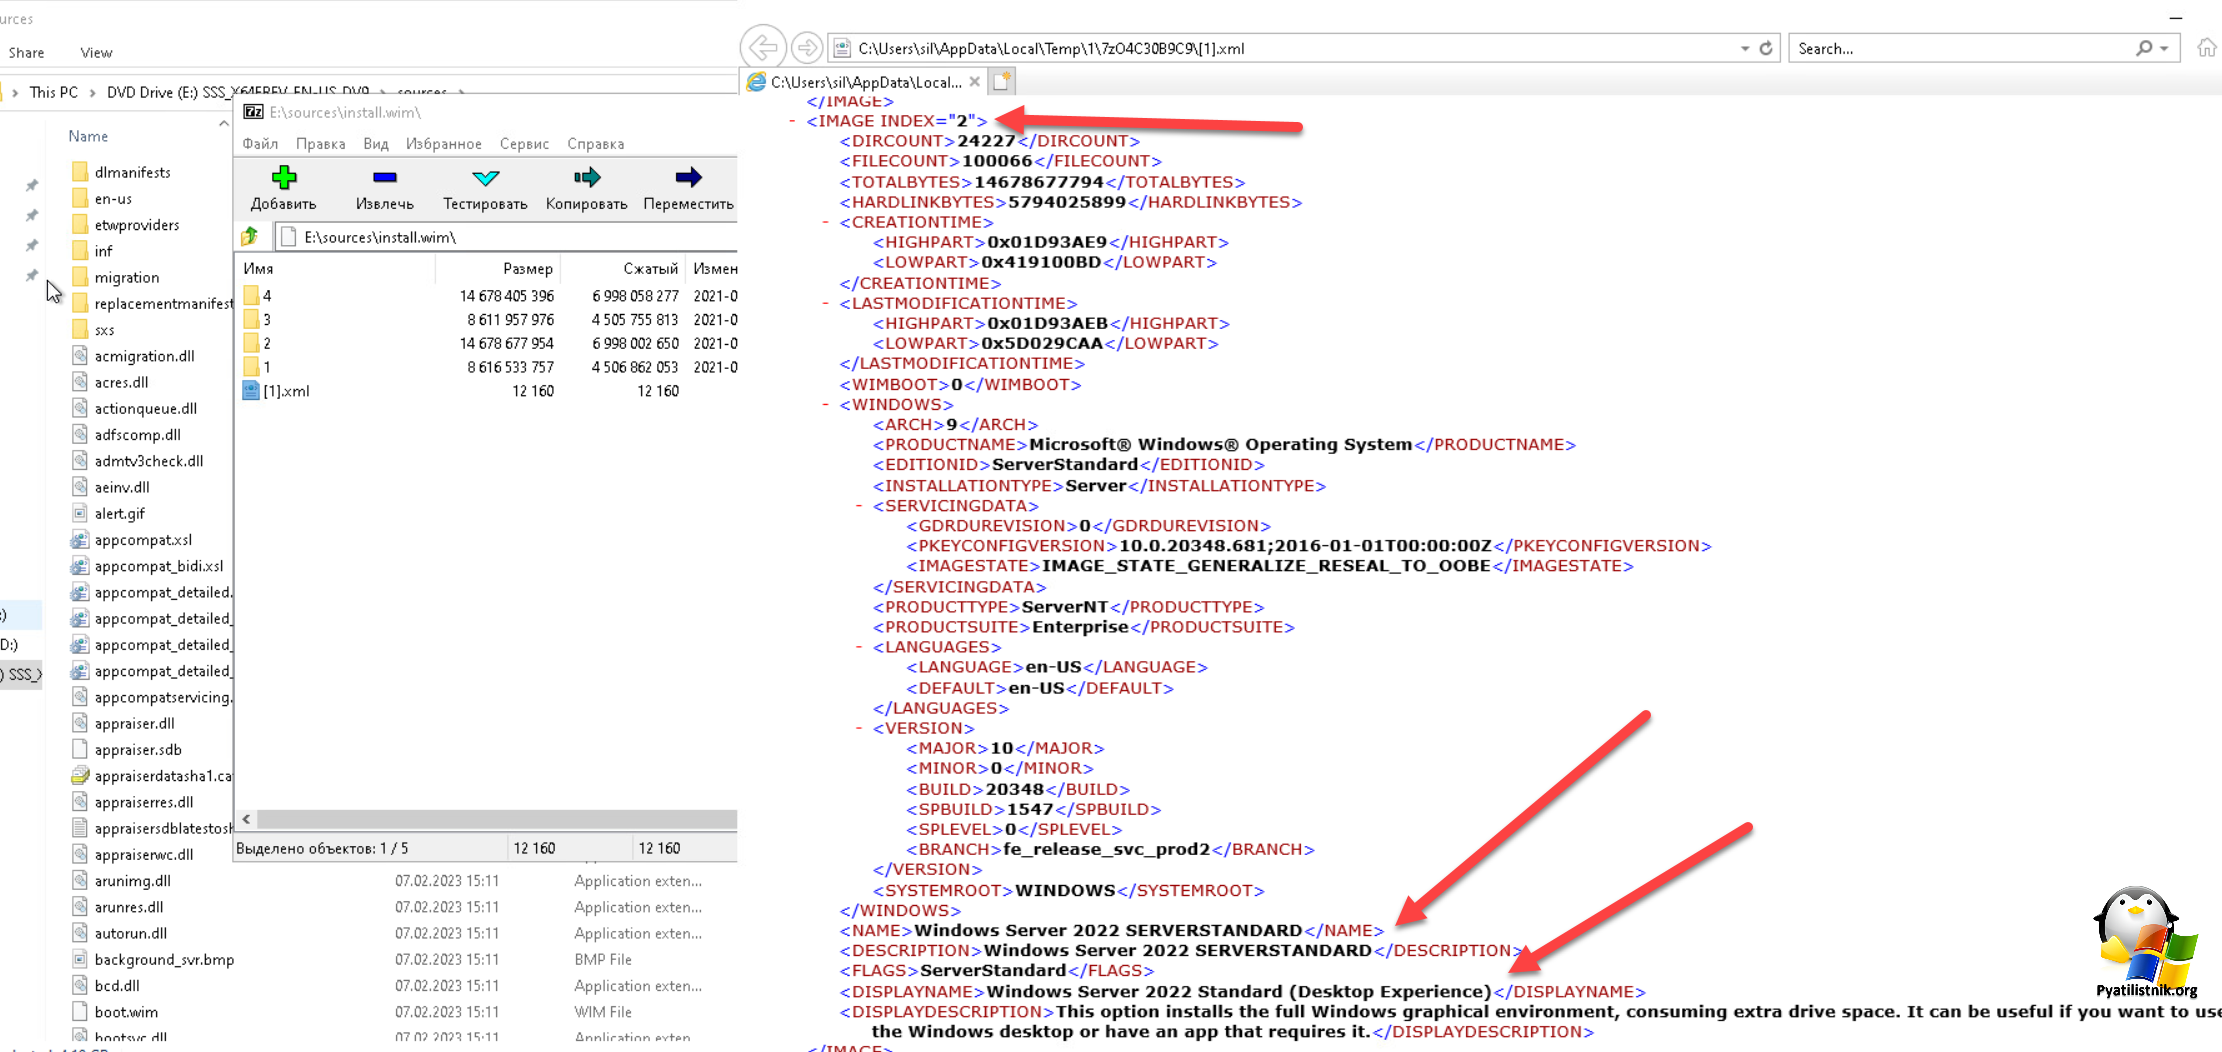2222x1052 pixels.
Task: Collapse the VERSION XML node
Action: click(858, 728)
